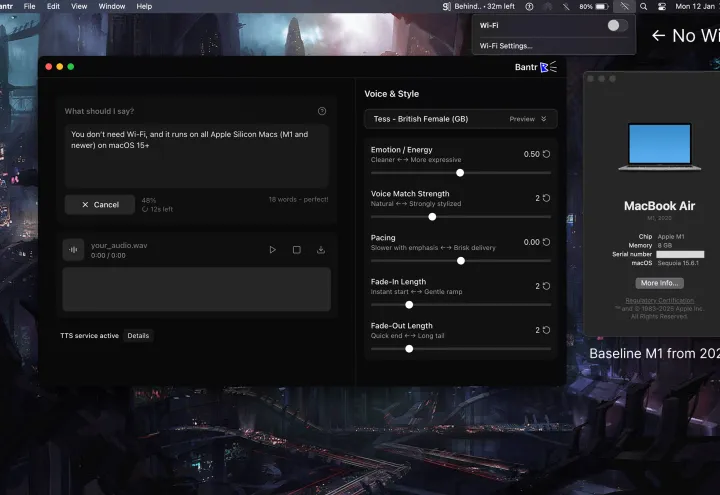Adjust the Fade-In Length slider handle
Viewport: 720px width, 495px height.
(x=409, y=305)
